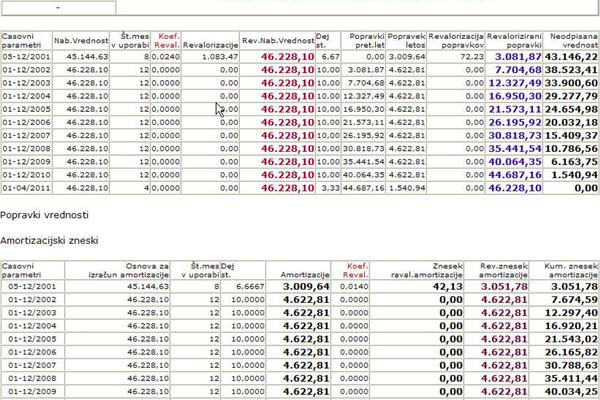
Task: Select blue bold value 44.687,16
Action: (x=515, y=175)
